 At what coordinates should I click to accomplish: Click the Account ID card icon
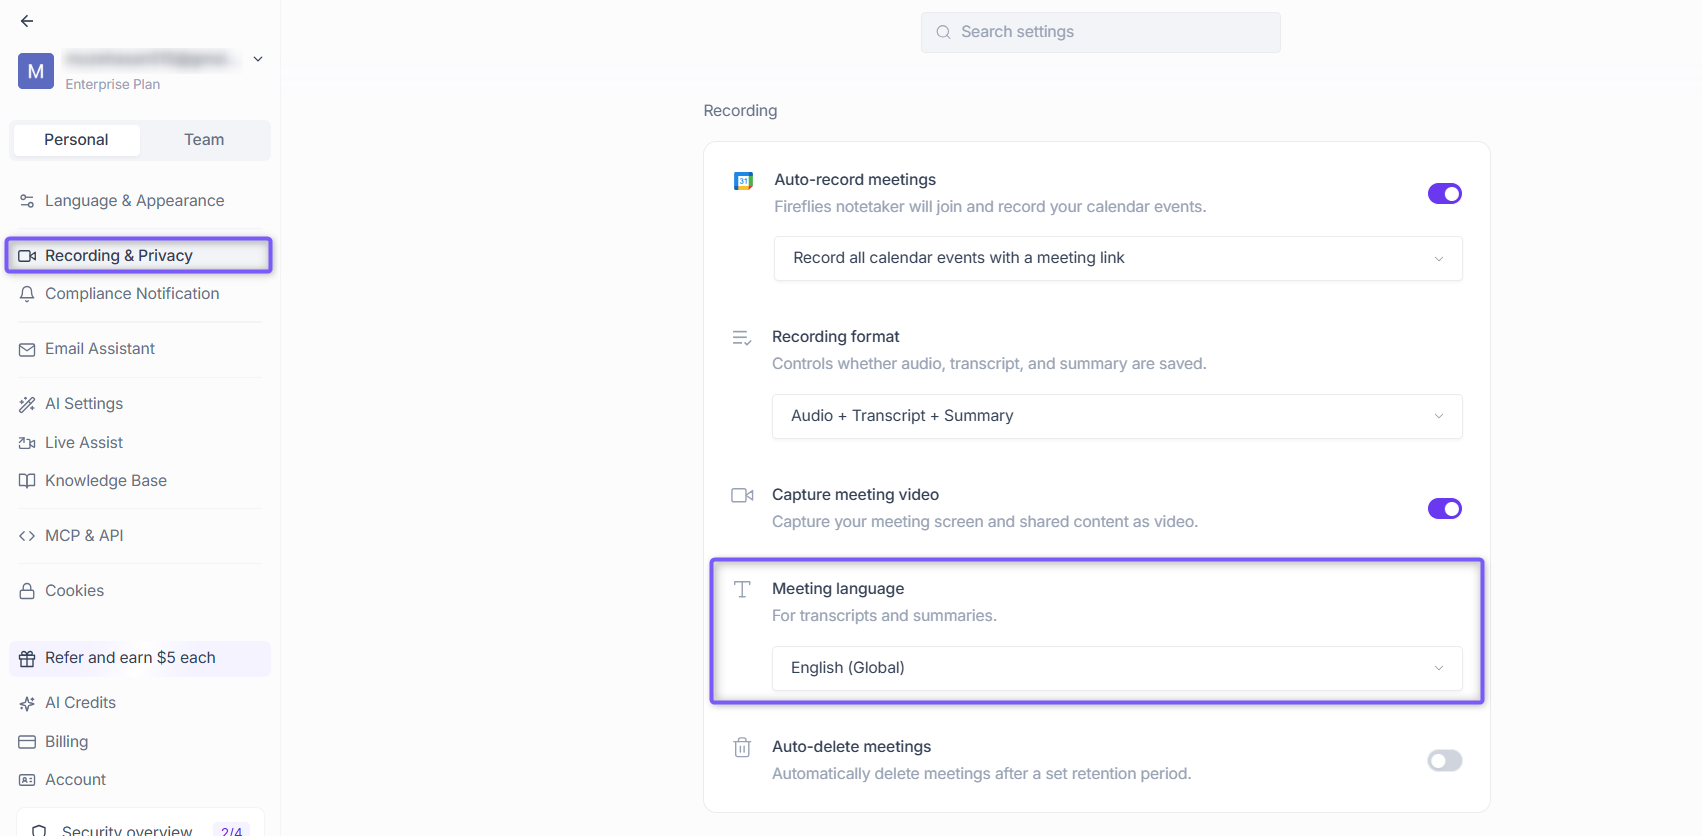27,780
